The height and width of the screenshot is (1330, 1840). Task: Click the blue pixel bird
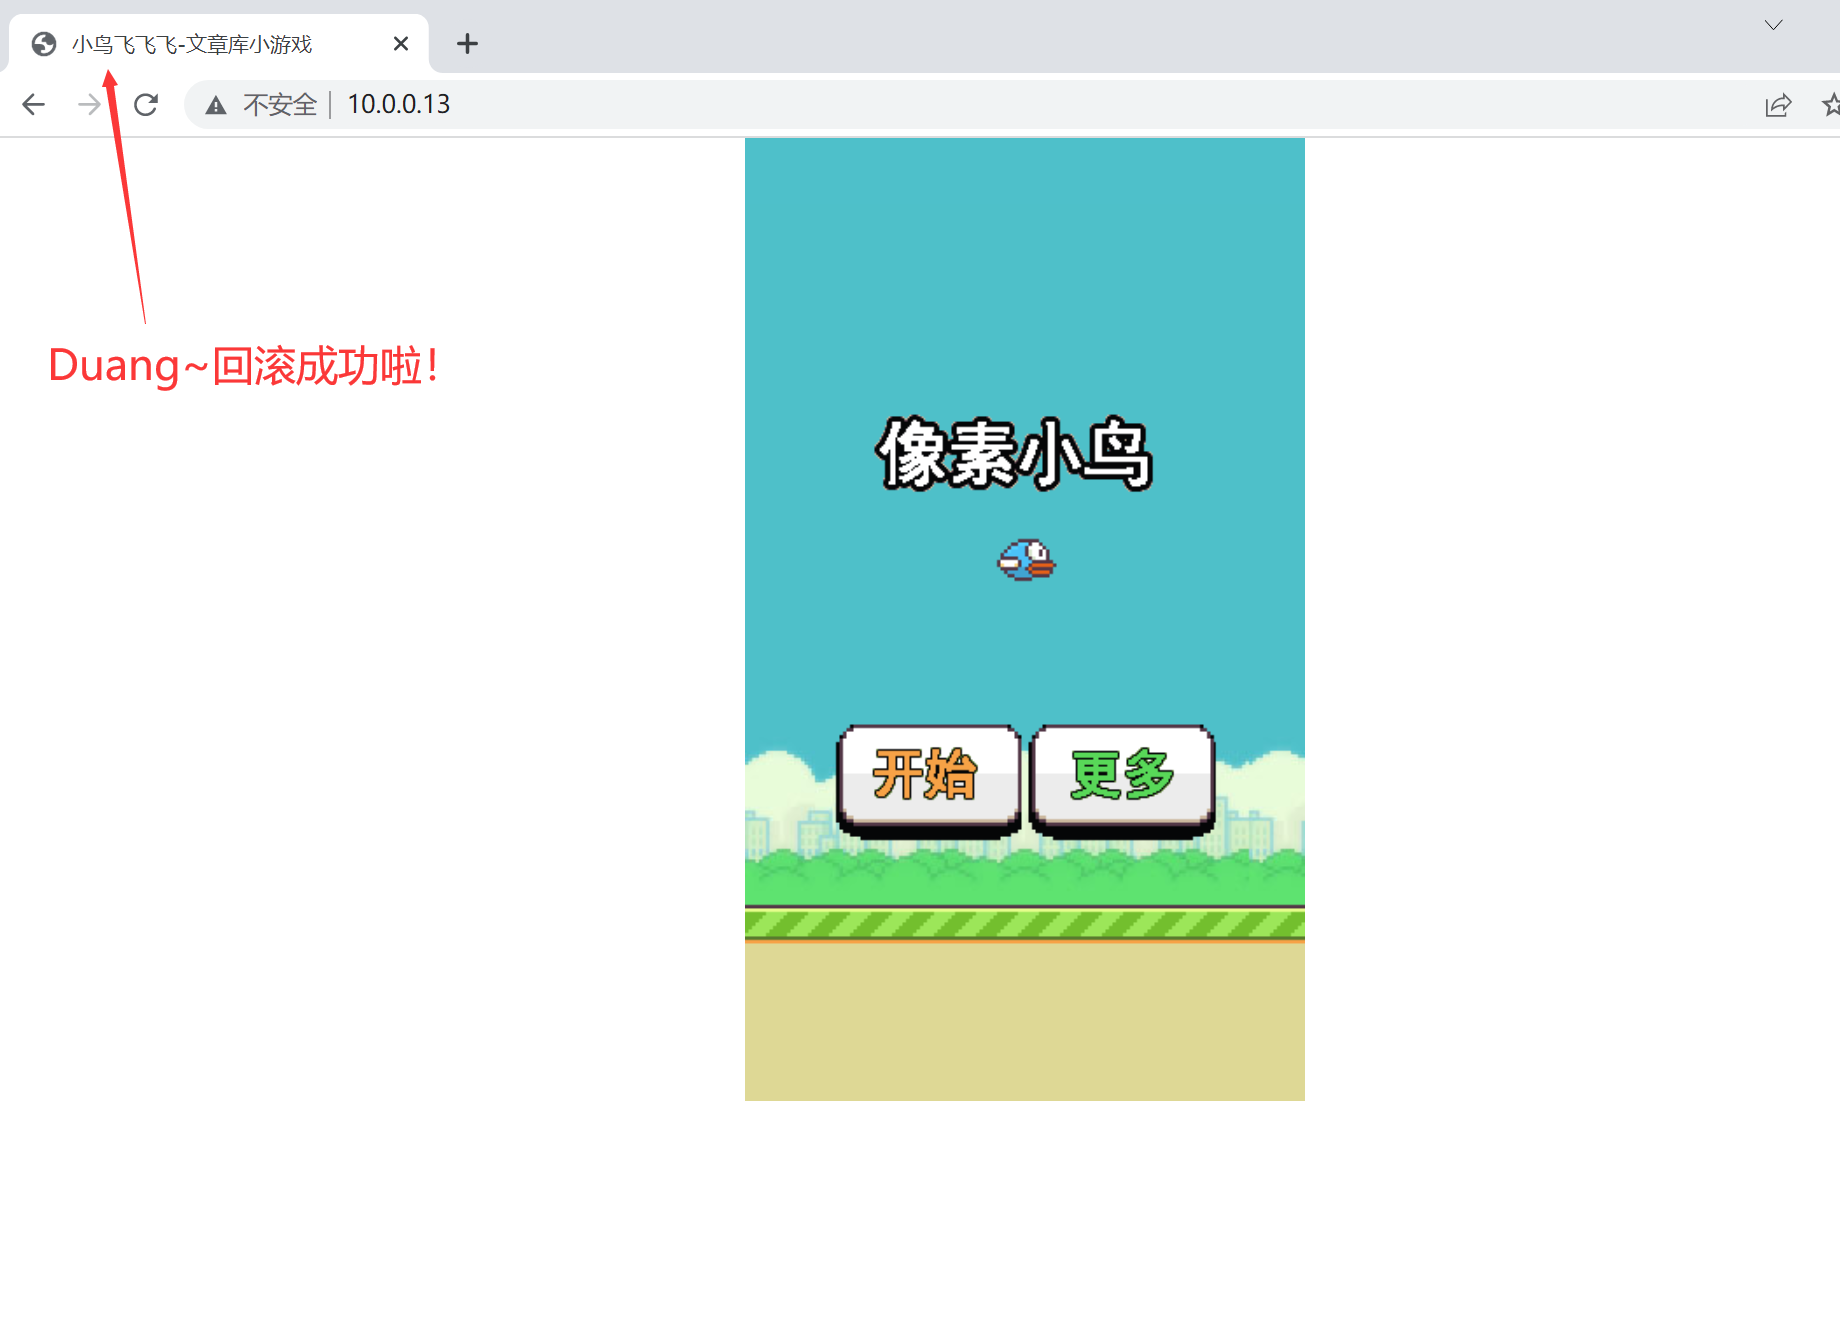tap(1026, 560)
